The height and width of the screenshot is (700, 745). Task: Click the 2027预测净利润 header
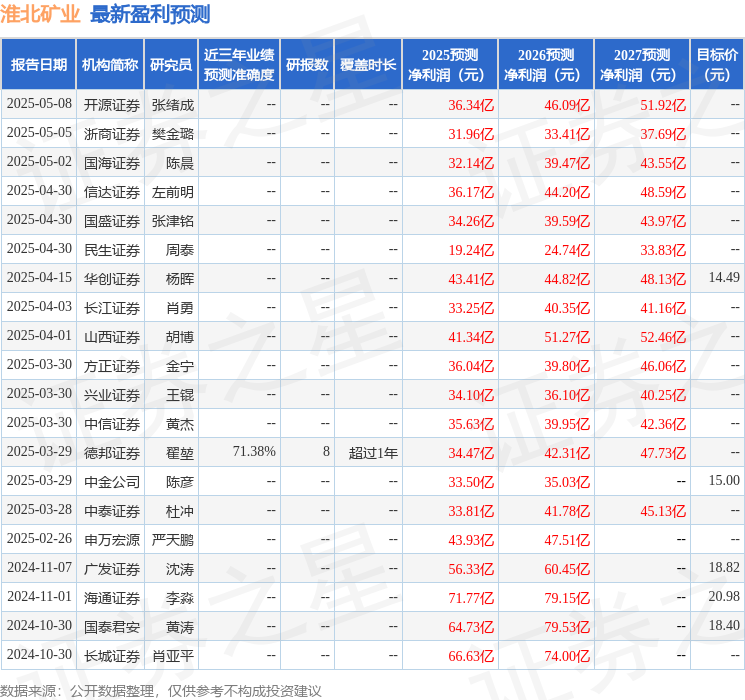(641, 64)
